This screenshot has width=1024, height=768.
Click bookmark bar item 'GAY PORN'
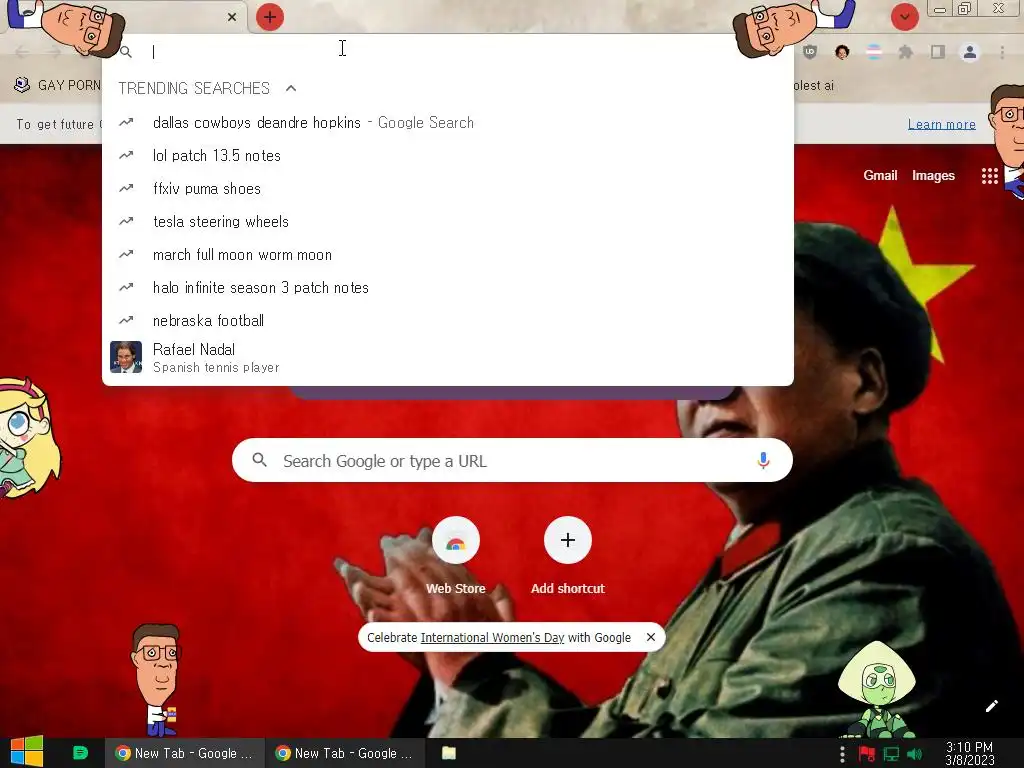point(57,85)
